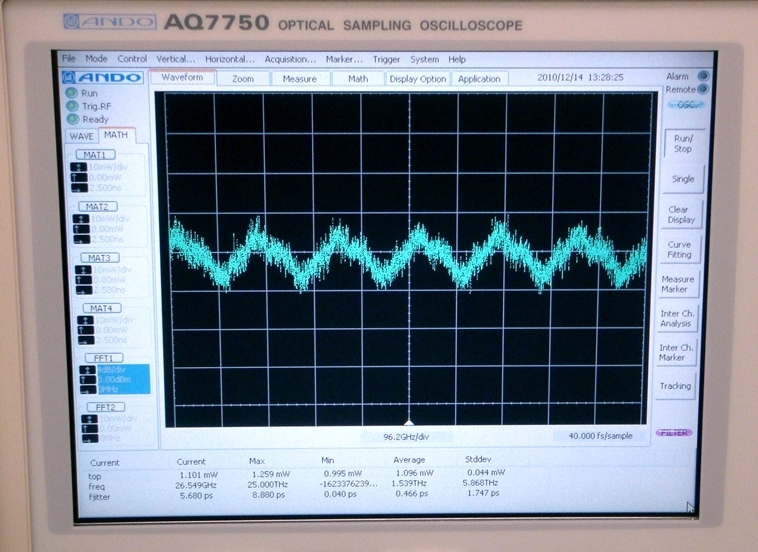Click the MAT1 vertical offset icon
This screenshot has width=758, height=552.
tap(79, 177)
